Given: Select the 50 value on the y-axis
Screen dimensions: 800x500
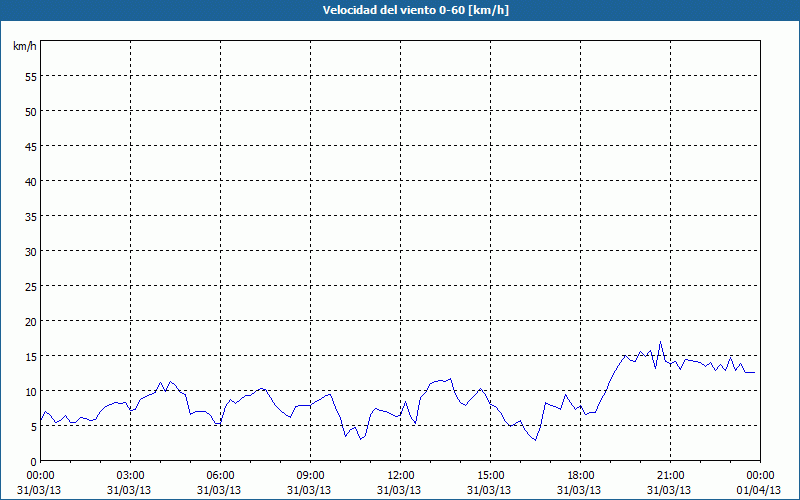Looking at the screenshot, I should click(31, 111).
